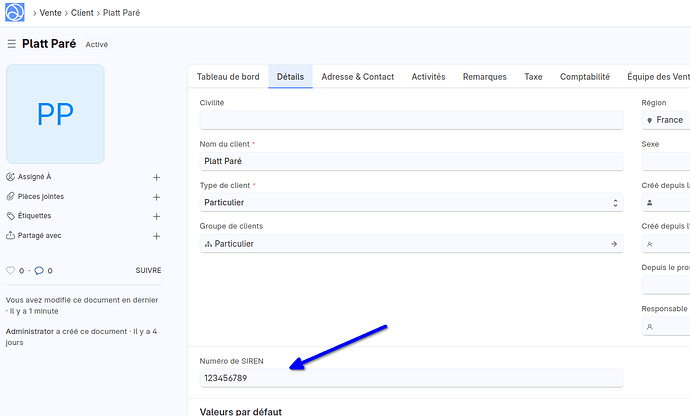Switch to Tableau de bord tab
The image size is (690, 416).
(x=228, y=77)
